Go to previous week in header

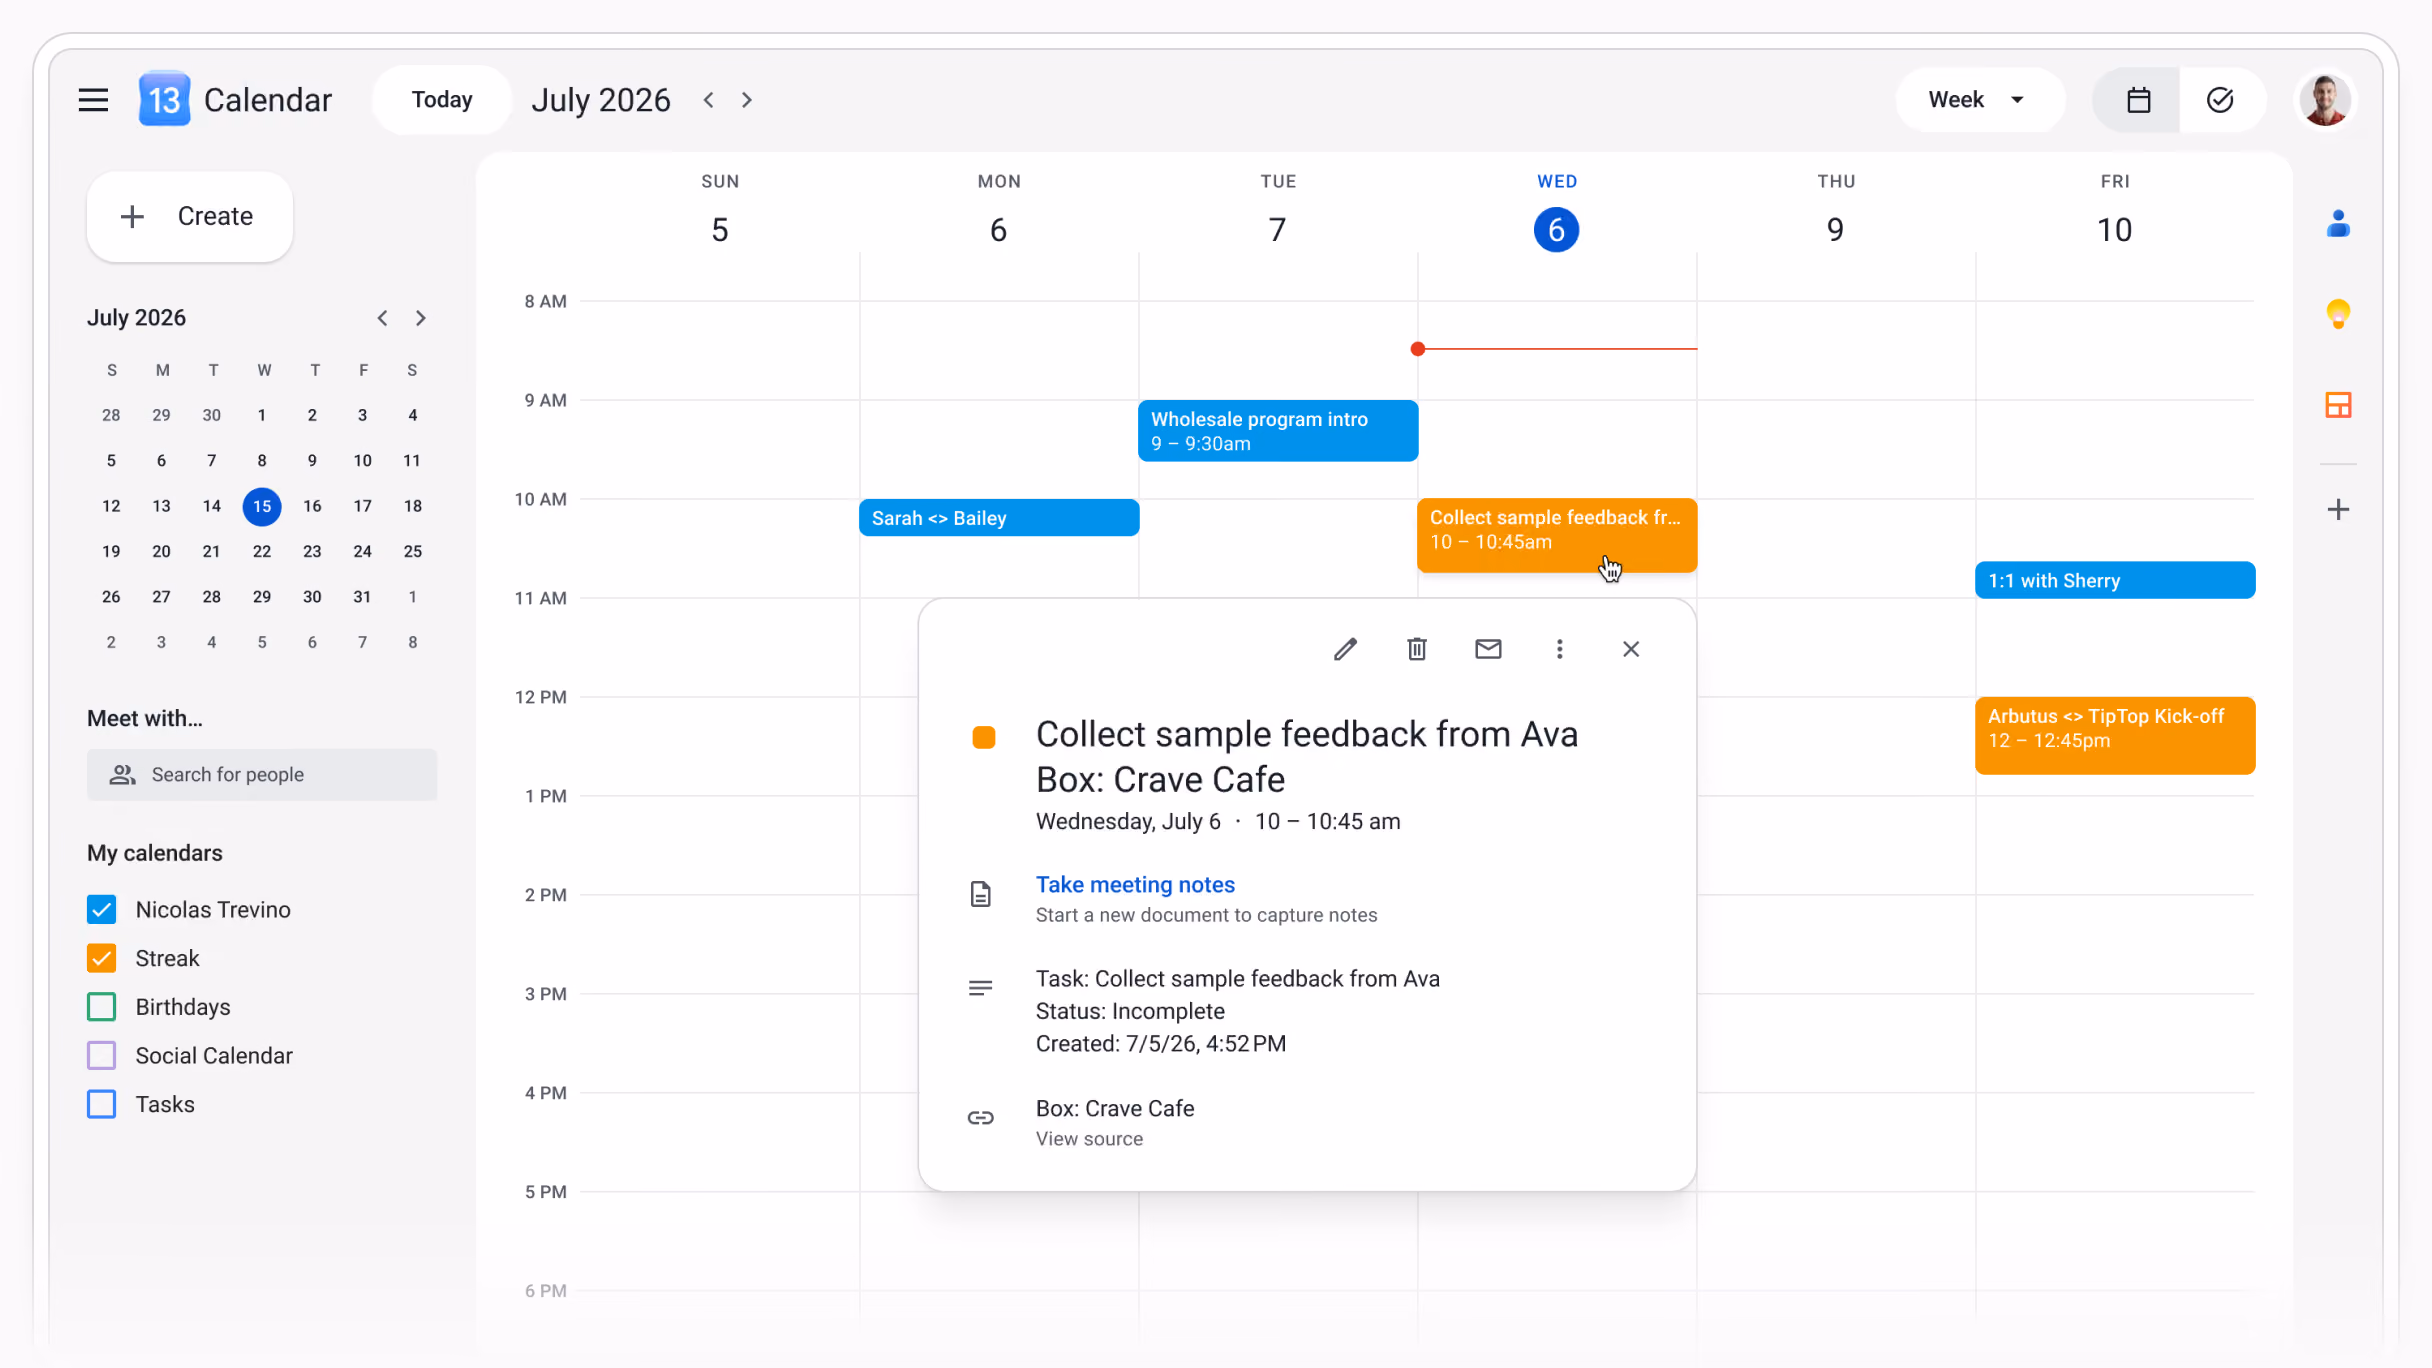click(x=709, y=100)
